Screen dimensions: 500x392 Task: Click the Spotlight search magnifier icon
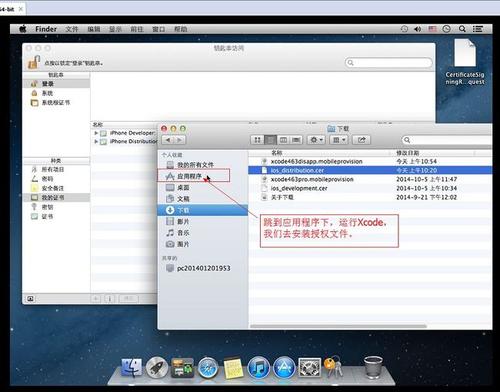click(462, 29)
